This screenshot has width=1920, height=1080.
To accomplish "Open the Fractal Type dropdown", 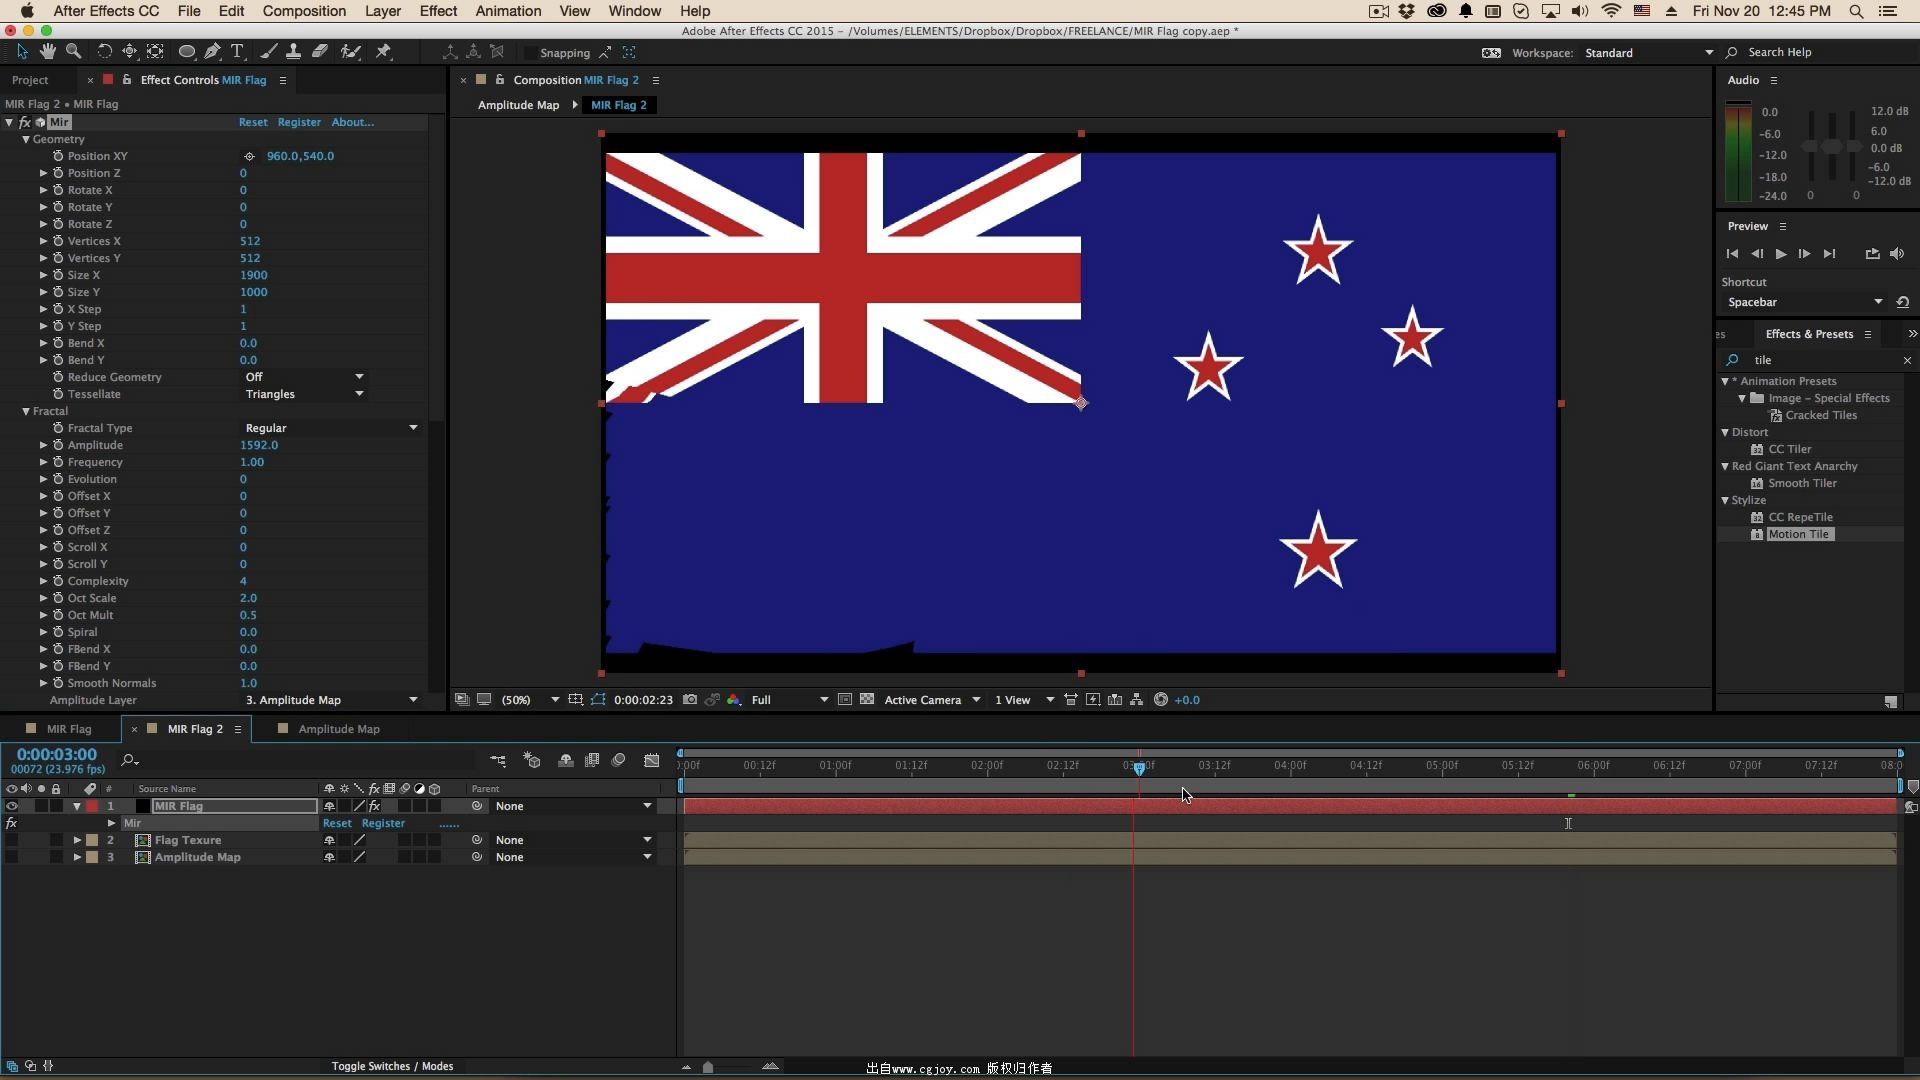I will point(331,428).
